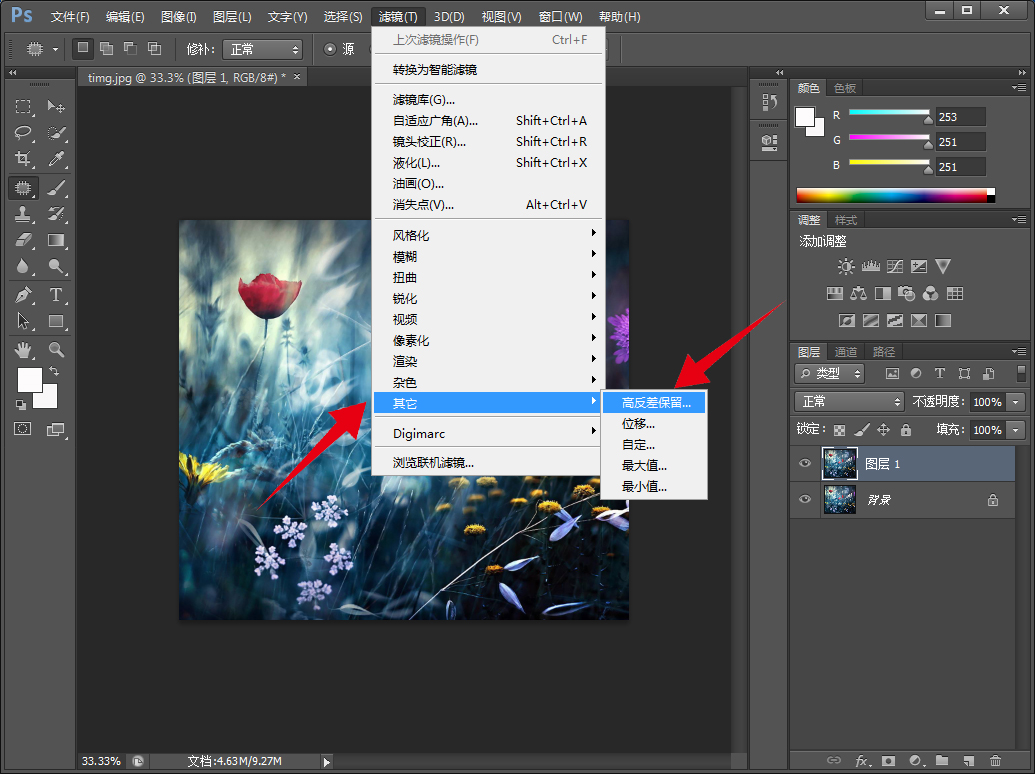Screen dimensions: 1035x774
Task: Add a layer style via fx
Action: click(862, 760)
